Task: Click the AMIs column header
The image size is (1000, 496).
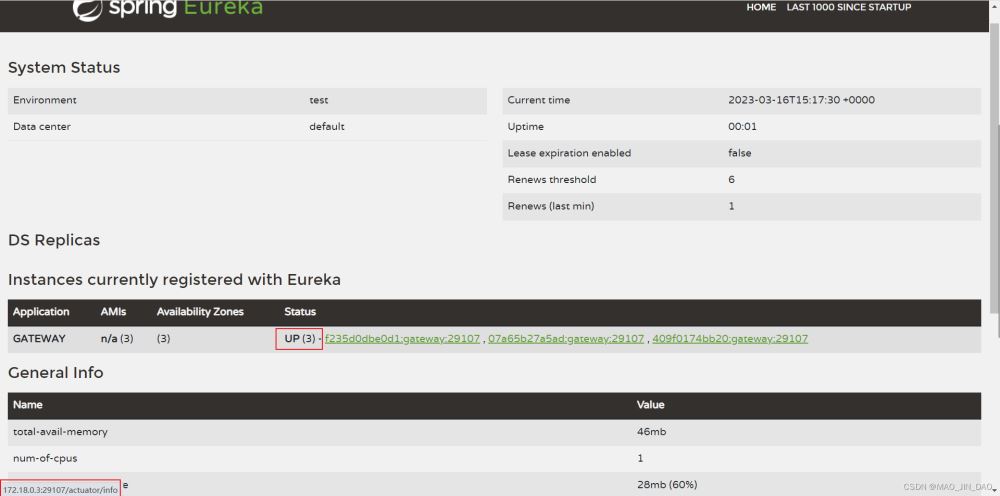Action: pos(113,312)
